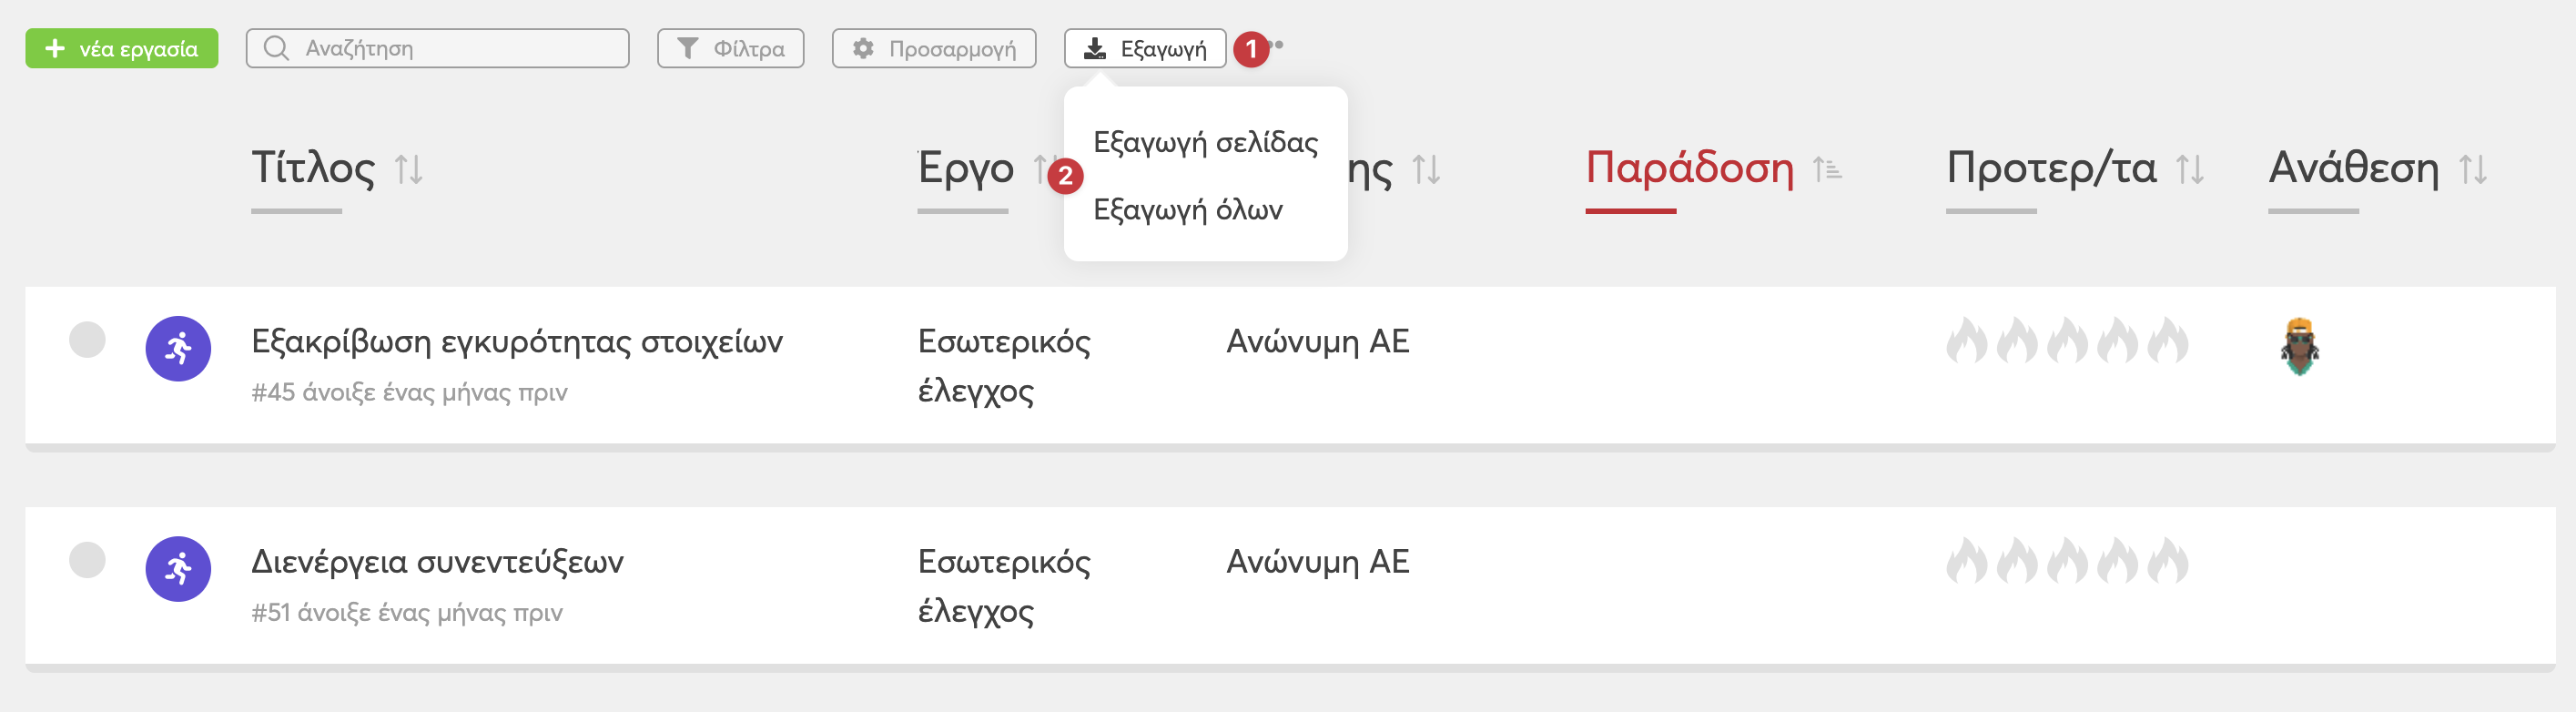This screenshot has width=2576, height=712.
Task: Sort by the Παράδοση column icon
Action: 1827,169
